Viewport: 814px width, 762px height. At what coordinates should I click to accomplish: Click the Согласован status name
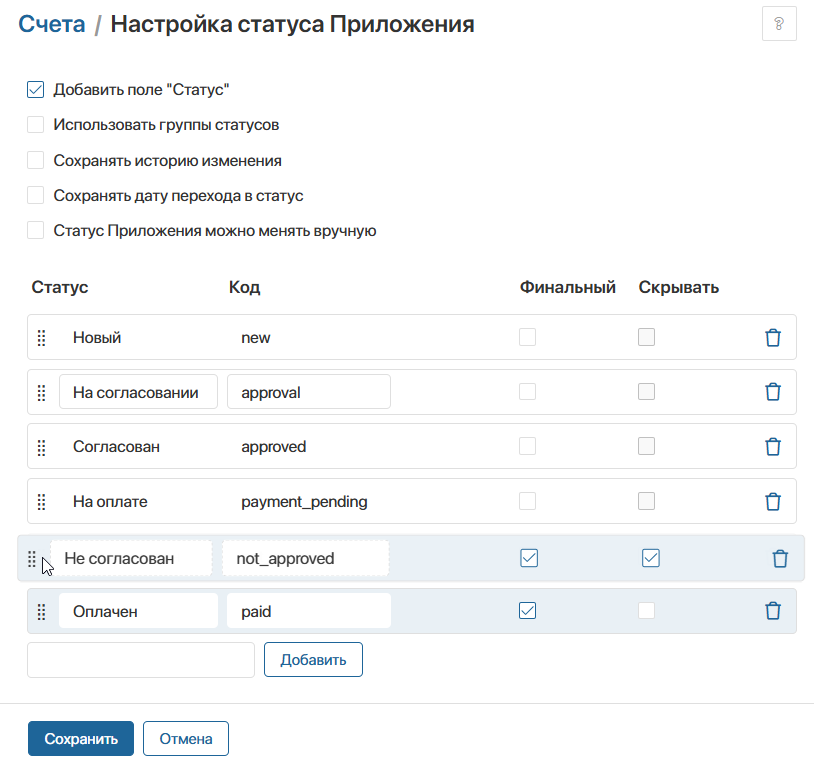coord(116,447)
